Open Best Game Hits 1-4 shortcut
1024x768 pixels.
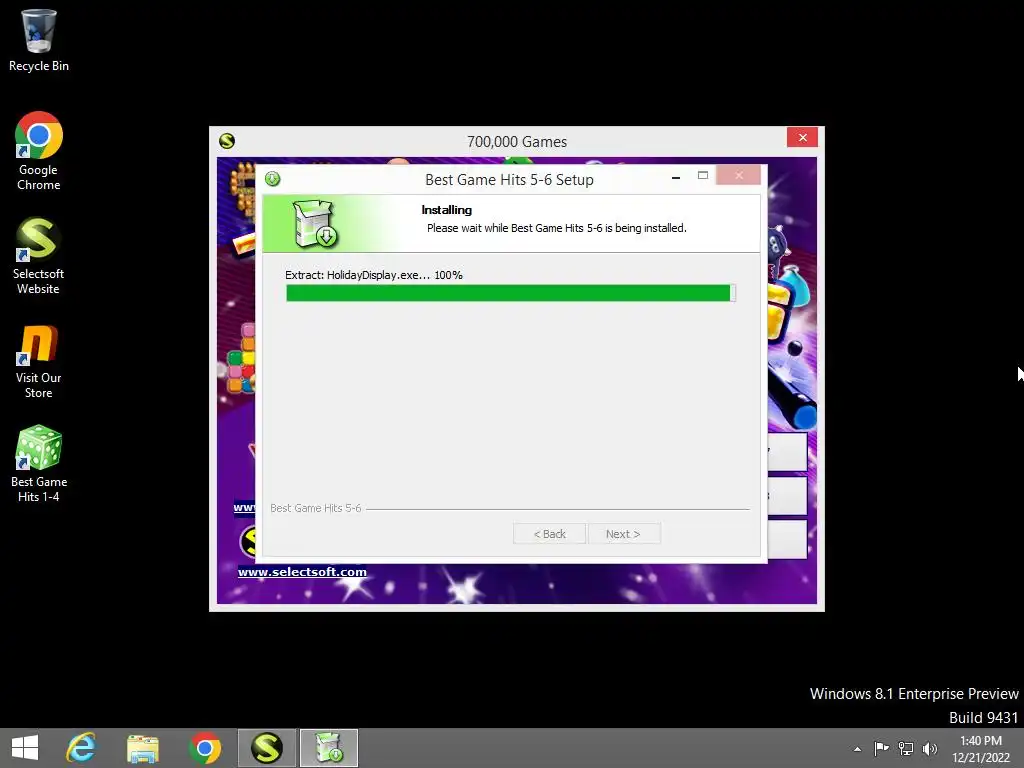tap(39, 464)
